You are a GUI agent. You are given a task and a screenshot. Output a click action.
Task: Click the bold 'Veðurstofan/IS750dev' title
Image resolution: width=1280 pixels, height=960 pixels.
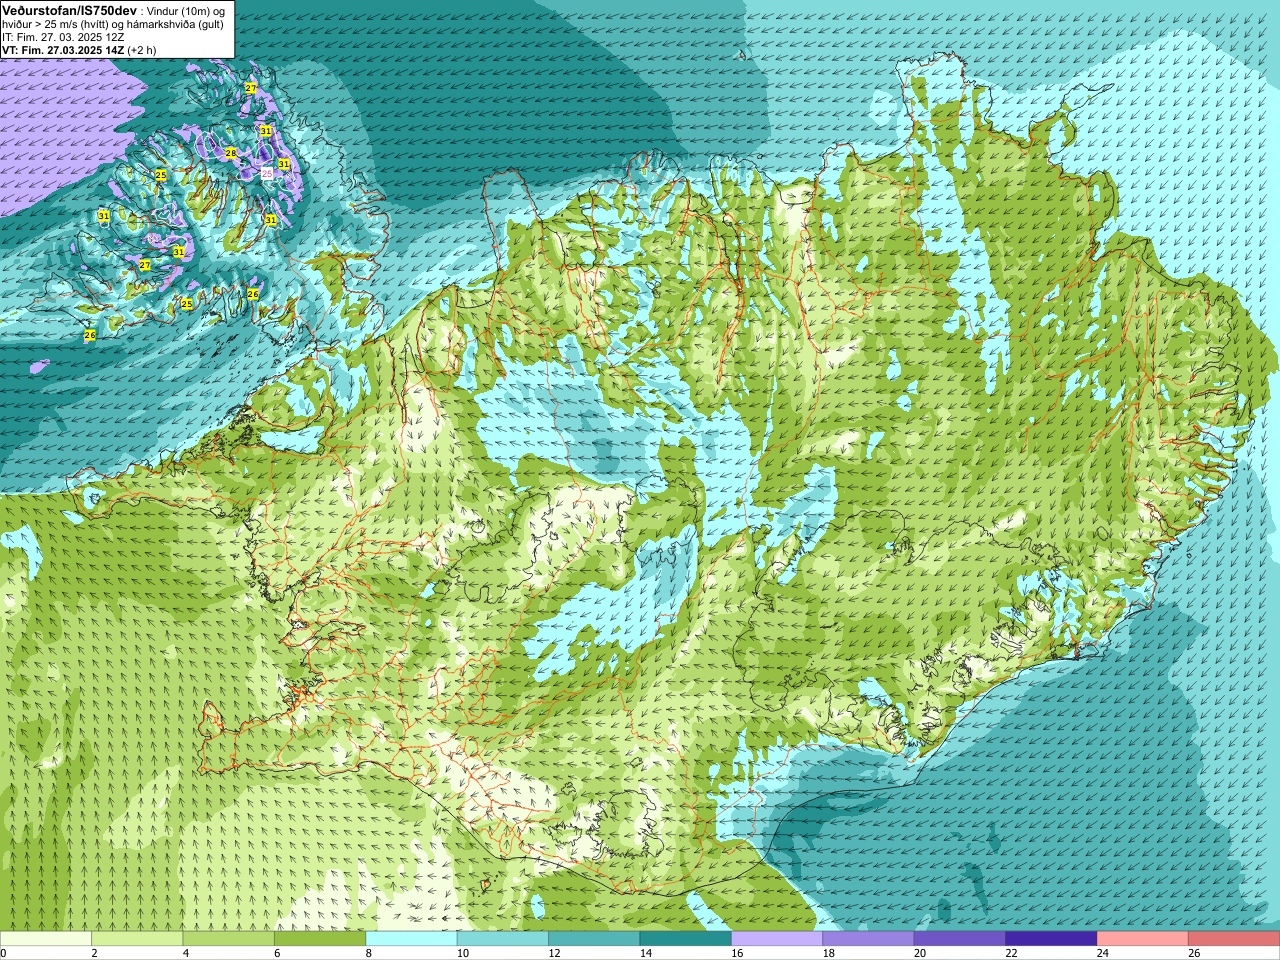coord(69,10)
